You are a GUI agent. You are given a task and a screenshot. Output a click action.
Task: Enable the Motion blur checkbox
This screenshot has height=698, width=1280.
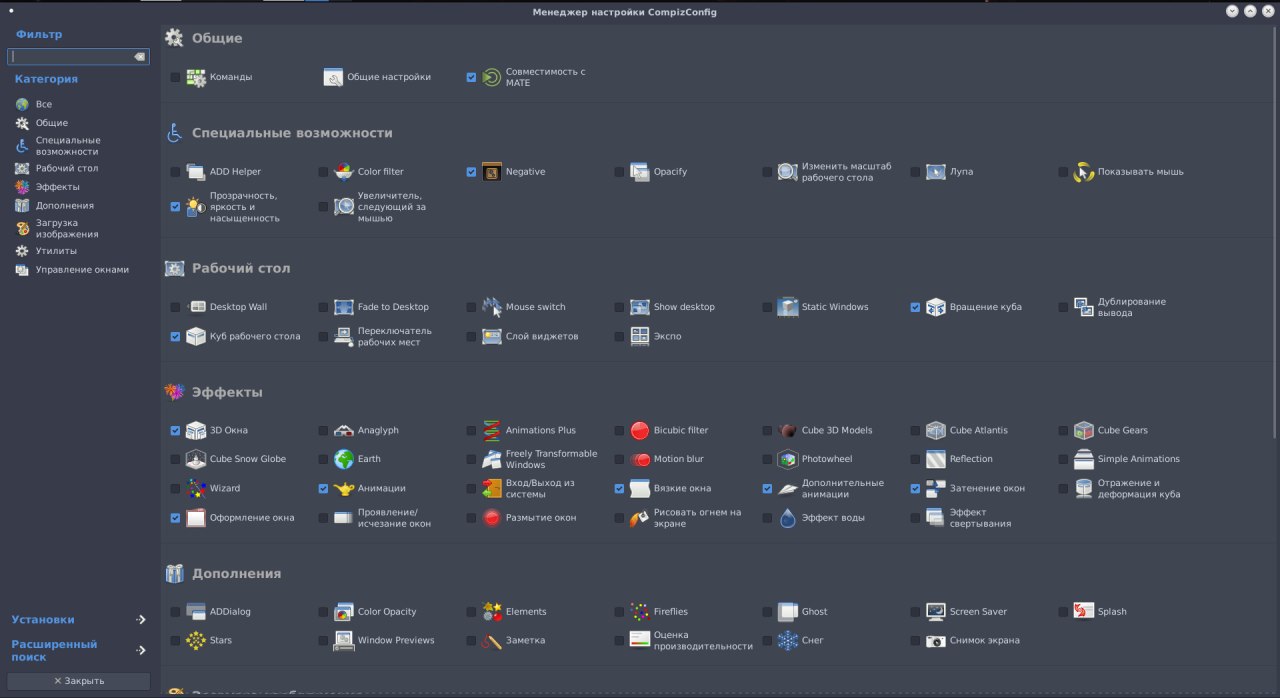click(x=619, y=460)
